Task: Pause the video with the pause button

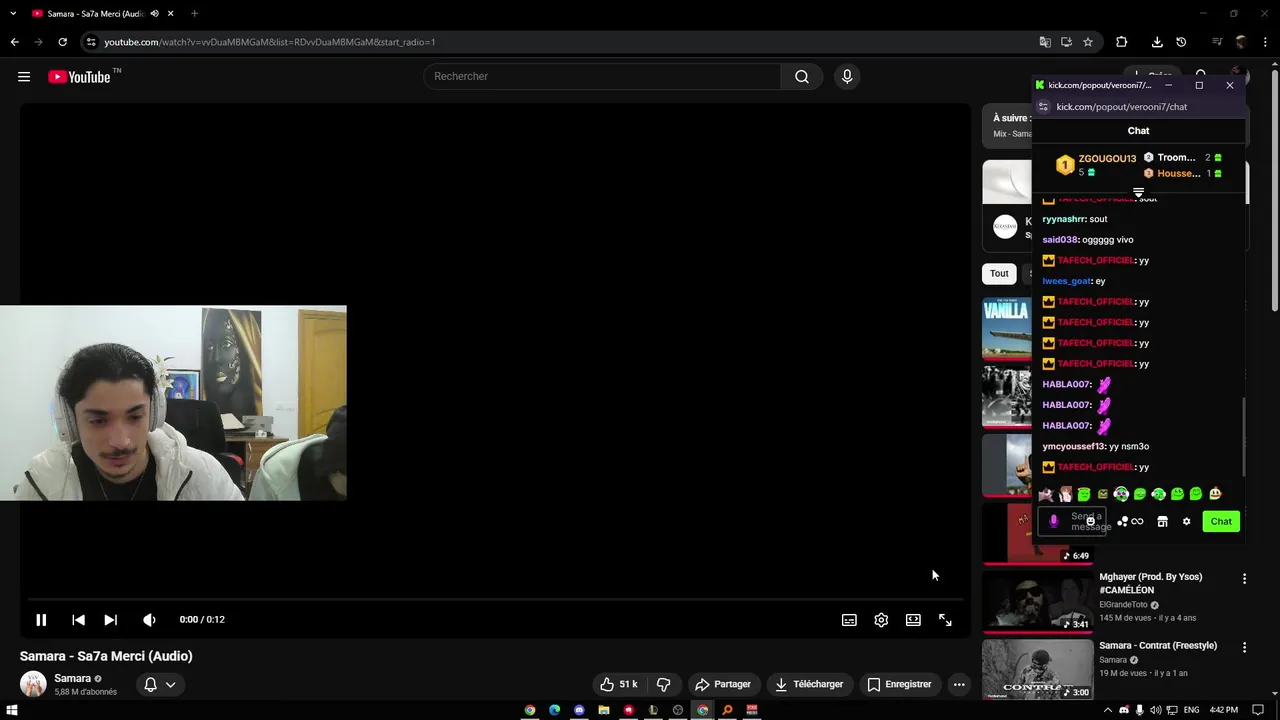Action: coord(41,620)
